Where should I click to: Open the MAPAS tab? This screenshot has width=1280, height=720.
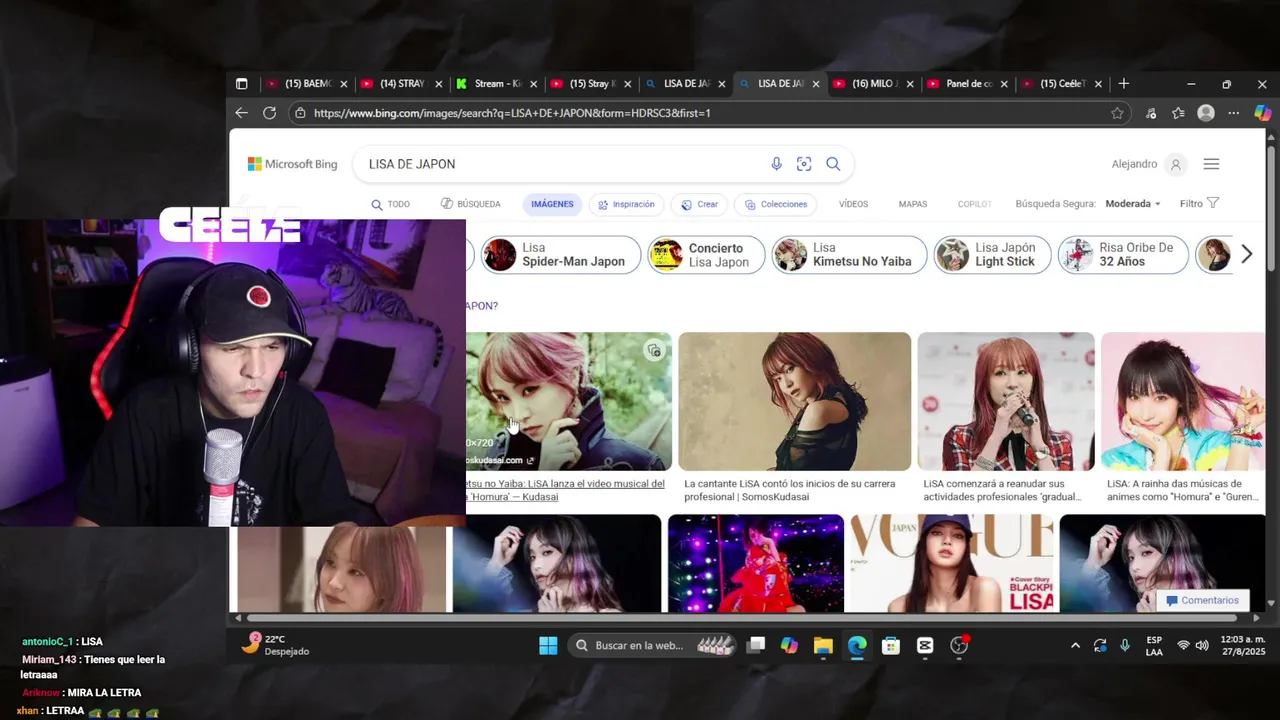pos(913,204)
